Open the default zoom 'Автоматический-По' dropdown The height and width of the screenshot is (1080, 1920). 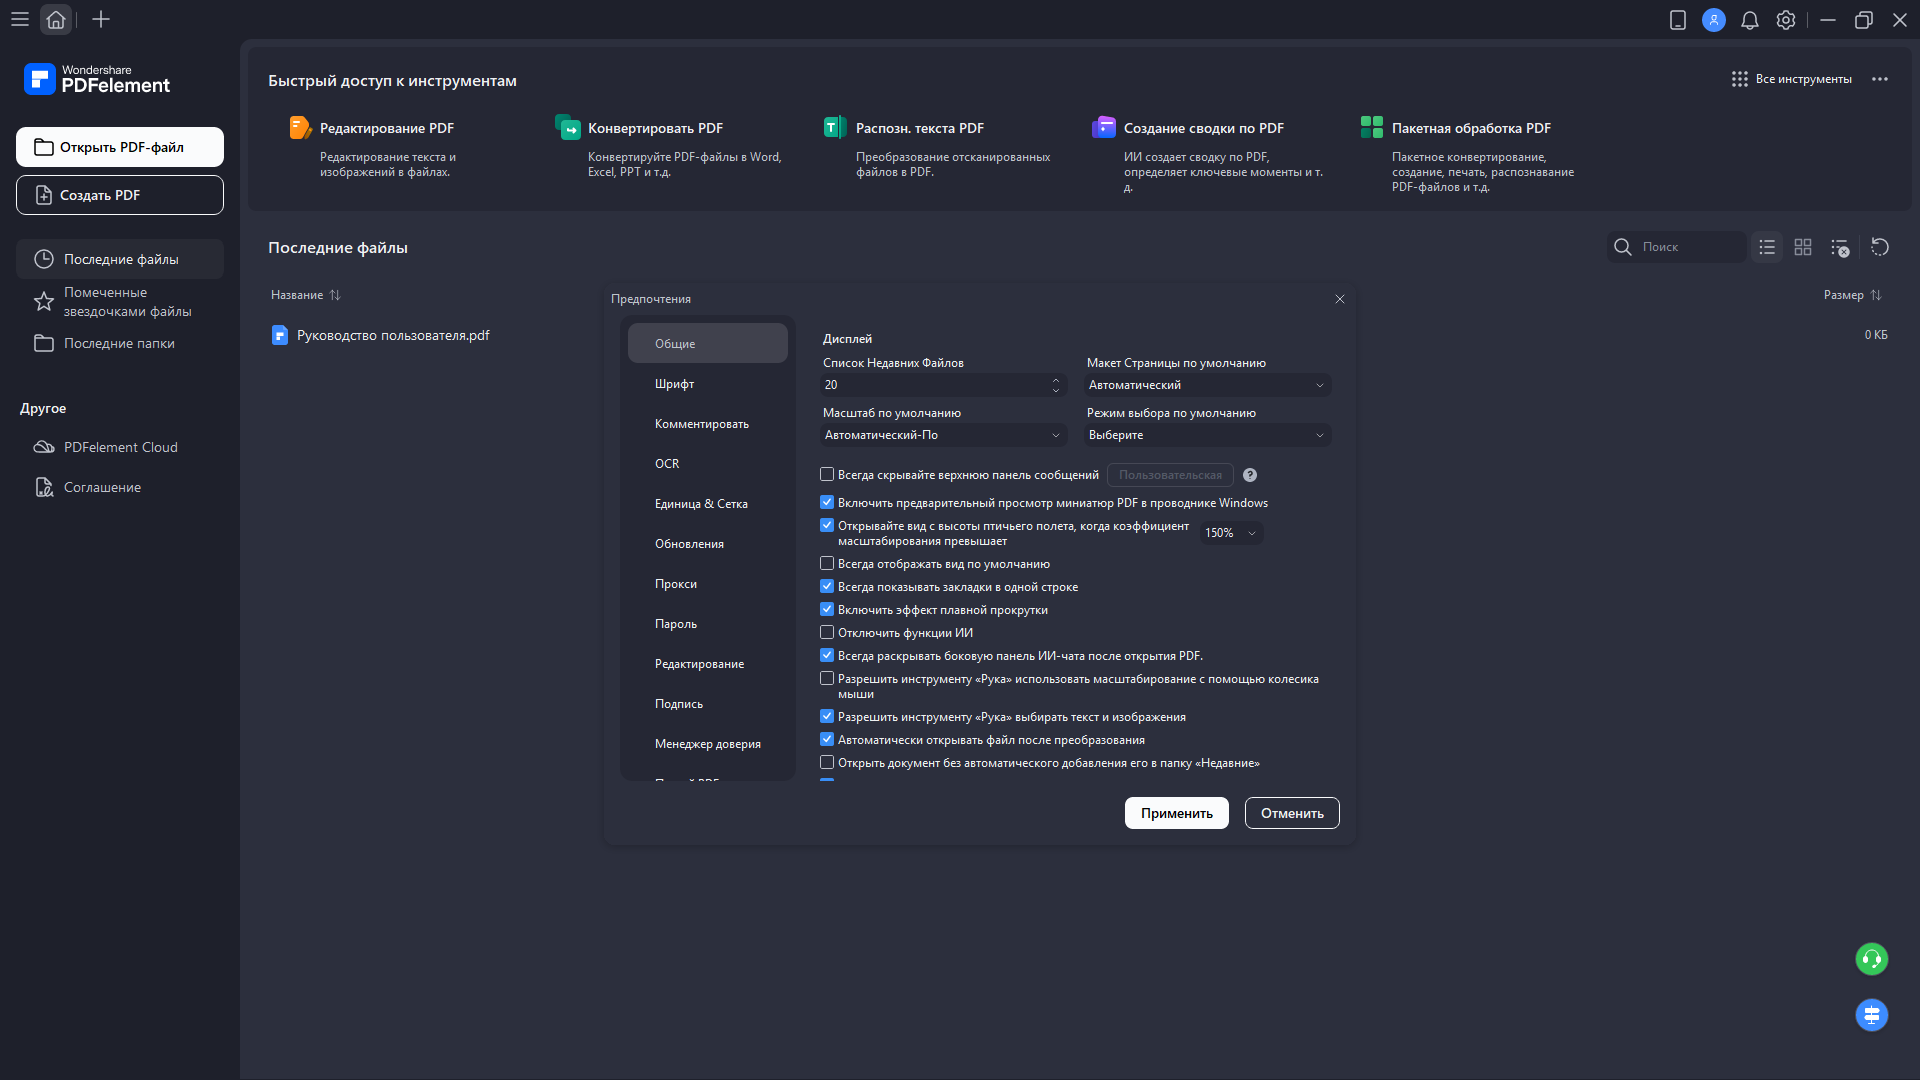point(943,435)
